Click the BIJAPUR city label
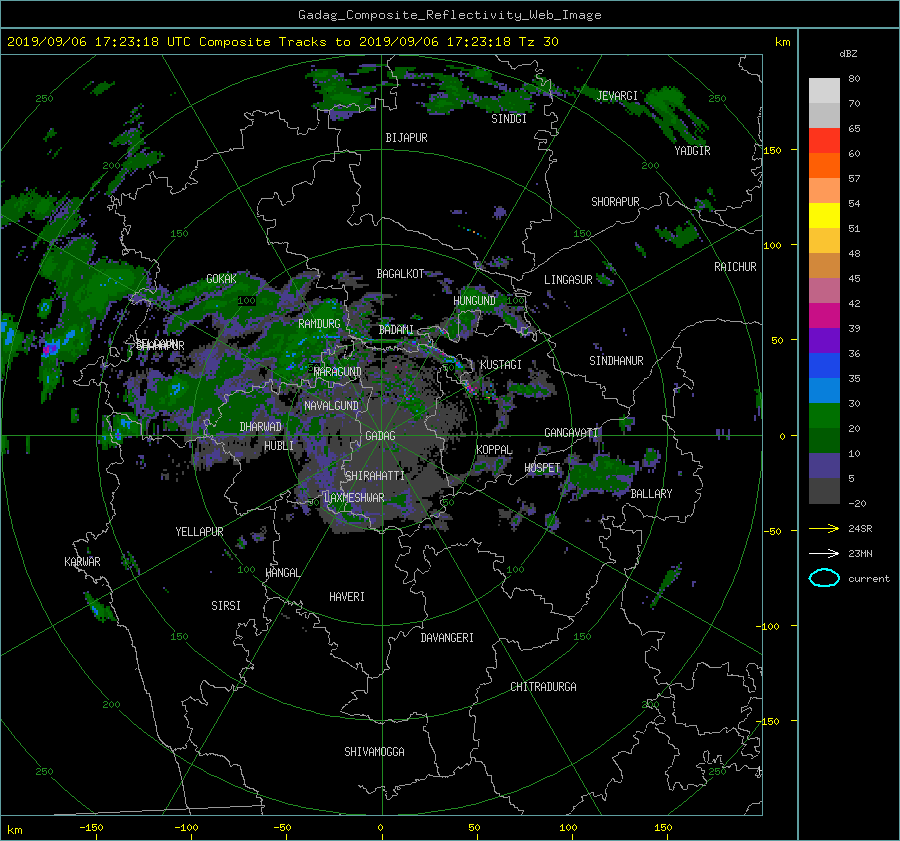The height and width of the screenshot is (841, 900). [406, 138]
